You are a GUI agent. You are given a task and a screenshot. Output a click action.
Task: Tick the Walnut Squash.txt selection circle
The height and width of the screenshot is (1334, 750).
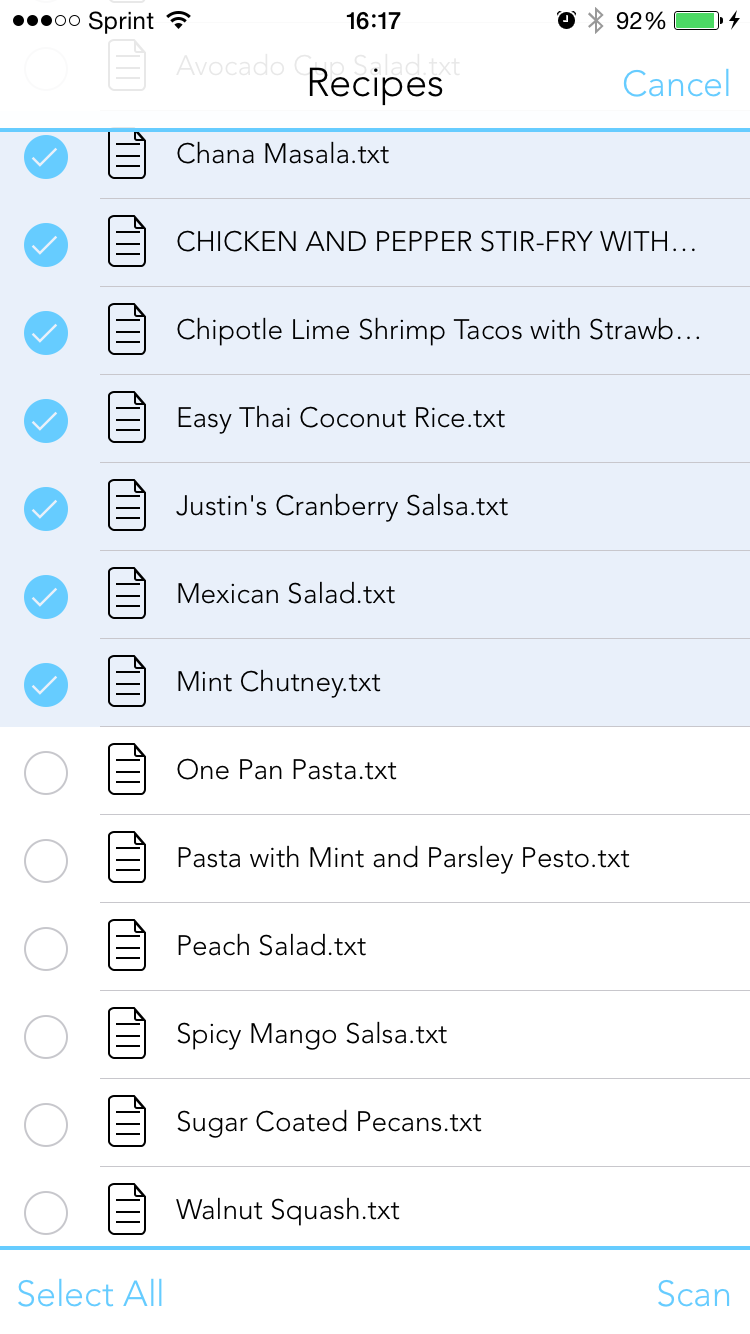pyautogui.click(x=46, y=1213)
